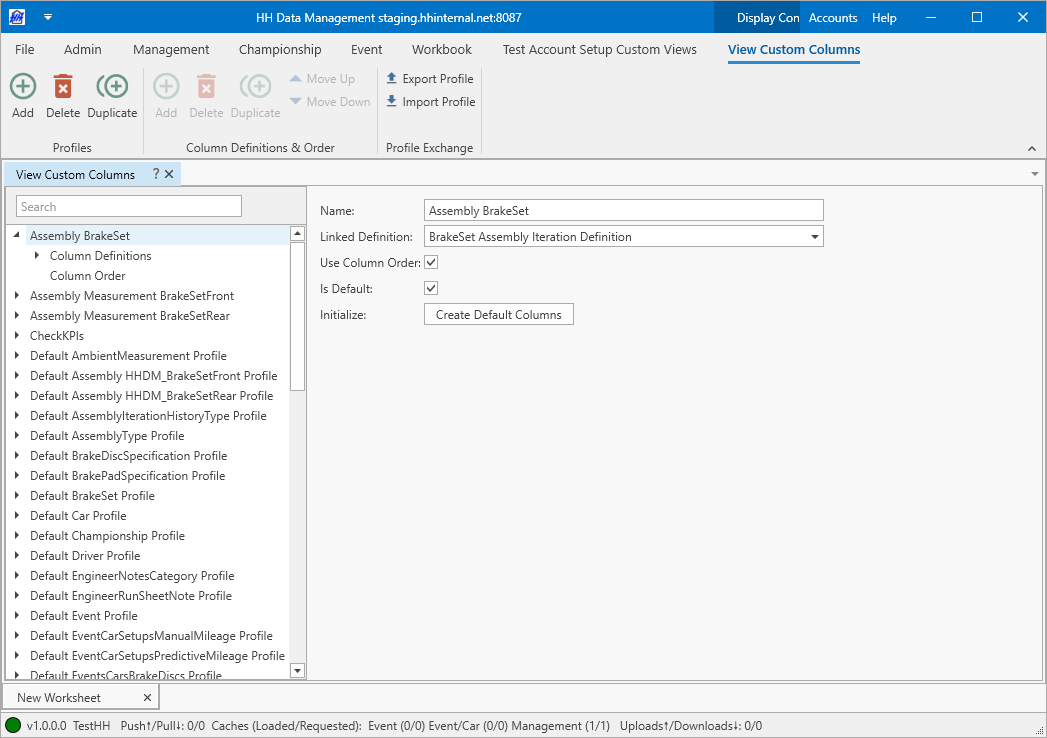Viewport: 1047px width, 738px height.
Task: Click the Search input field
Action: [x=129, y=207]
